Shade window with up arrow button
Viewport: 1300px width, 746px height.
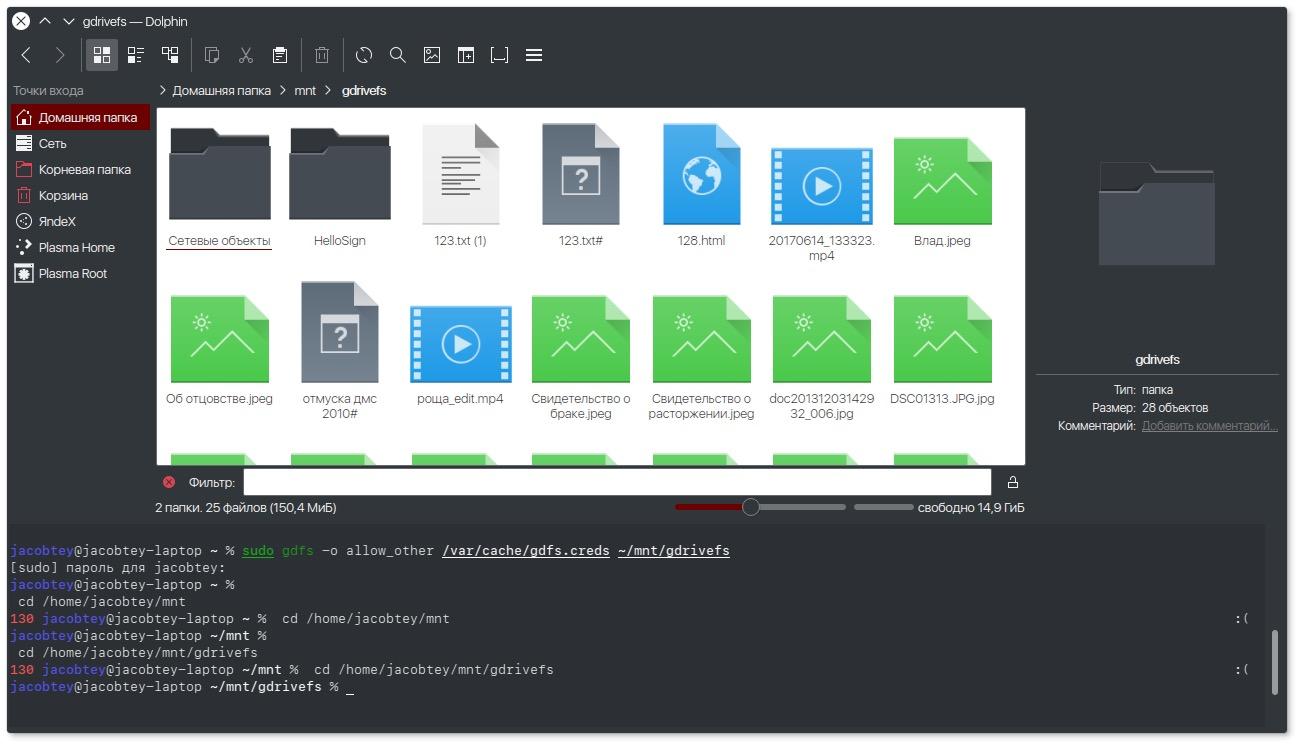(x=45, y=21)
